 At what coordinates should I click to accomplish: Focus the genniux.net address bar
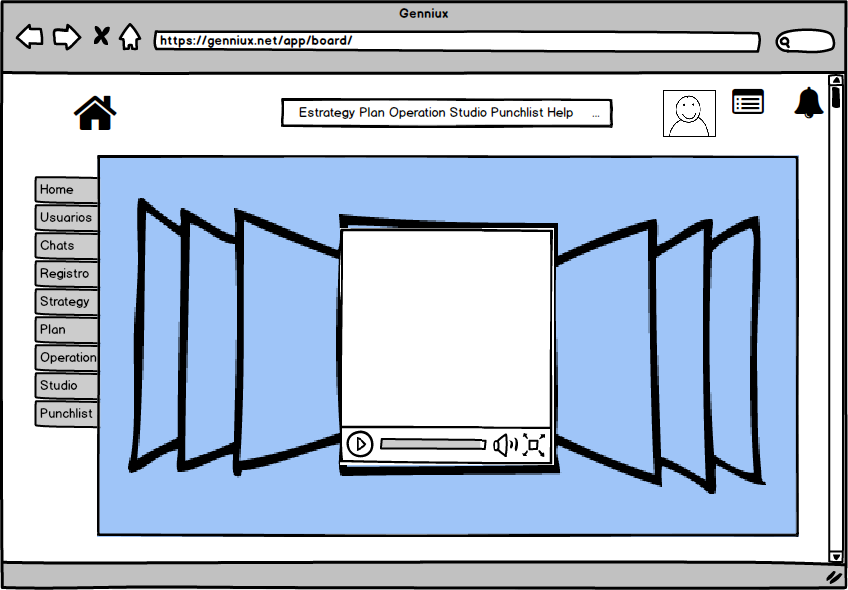(457, 41)
